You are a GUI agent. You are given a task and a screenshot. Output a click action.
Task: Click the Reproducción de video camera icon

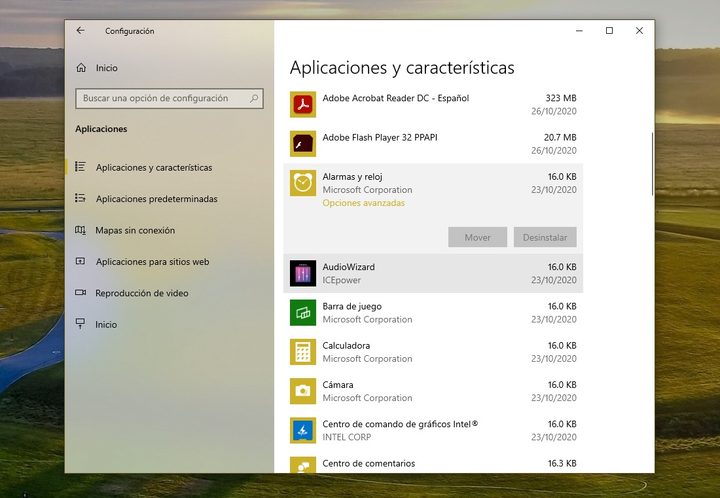[x=80, y=292]
